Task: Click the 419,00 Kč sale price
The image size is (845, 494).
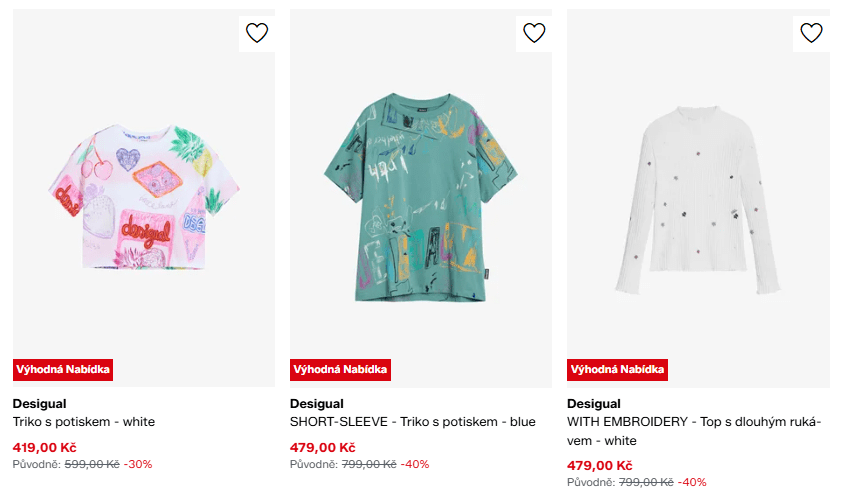Action: (44, 447)
